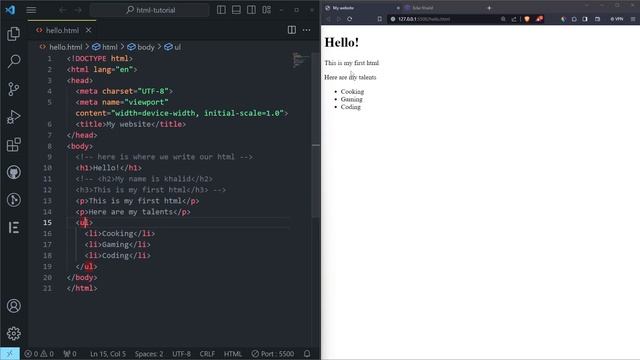Open the outline list icon in activity bar
This screenshot has height=360, width=640.
pos(13,227)
